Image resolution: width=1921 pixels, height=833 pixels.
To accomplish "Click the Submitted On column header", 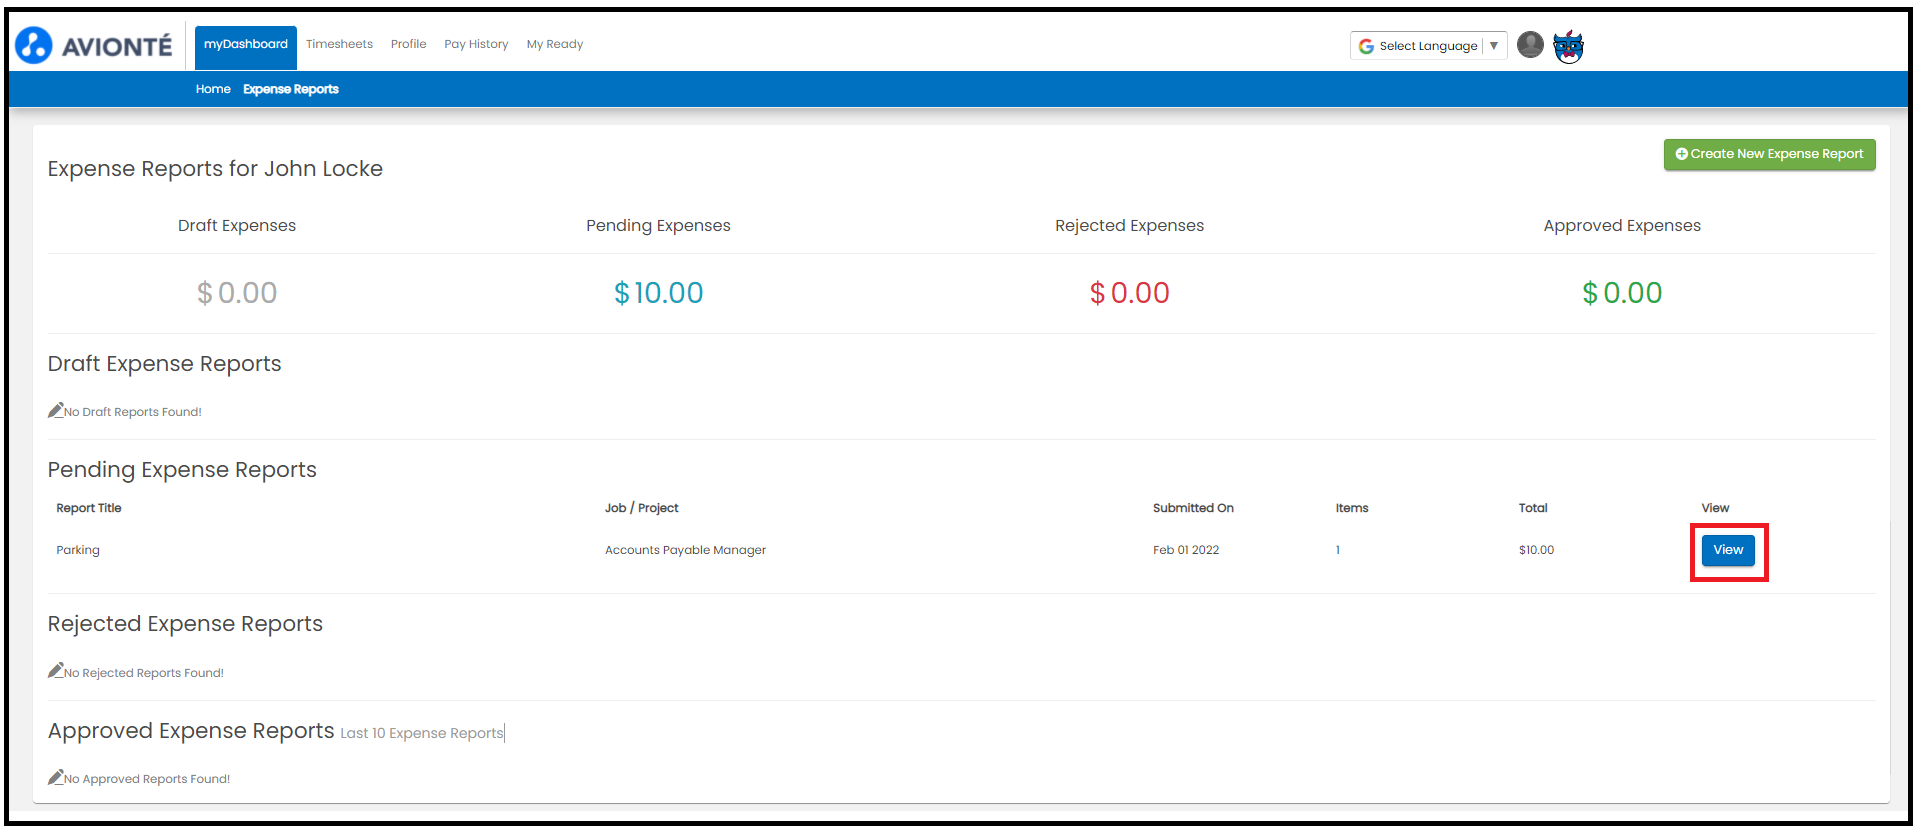I will 1193,508.
